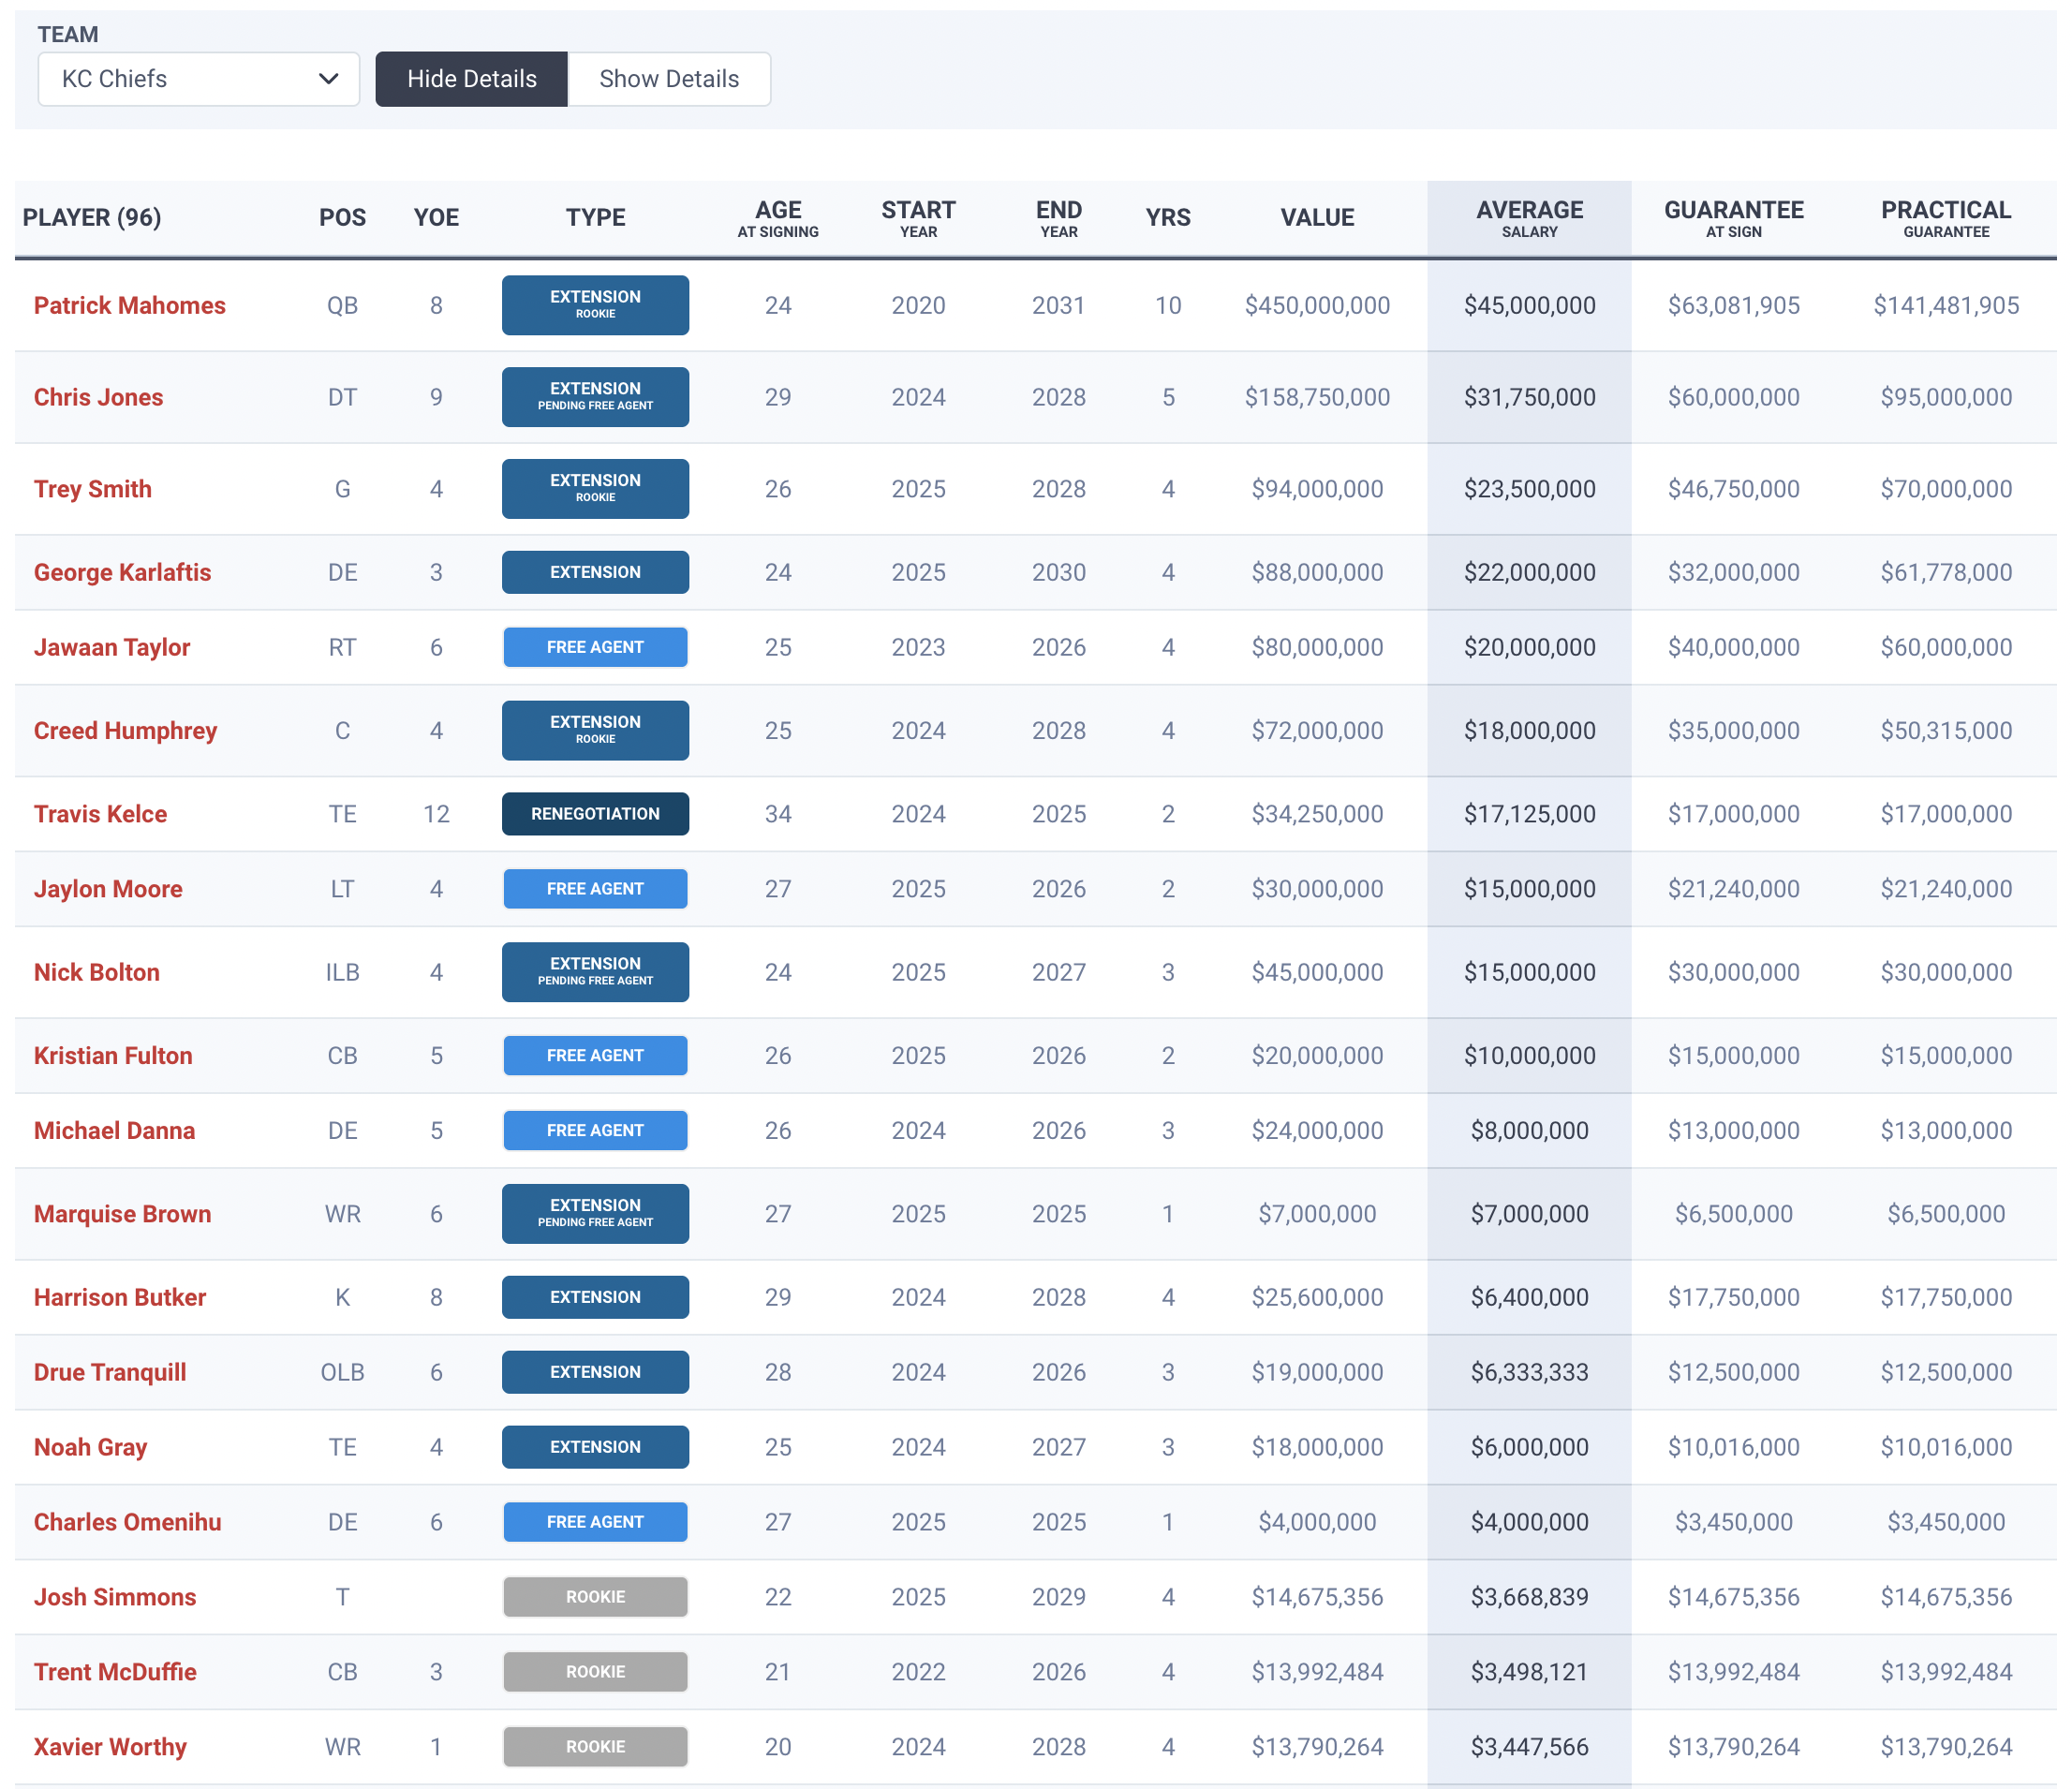Sort by Start Year column header

(918, 218)
